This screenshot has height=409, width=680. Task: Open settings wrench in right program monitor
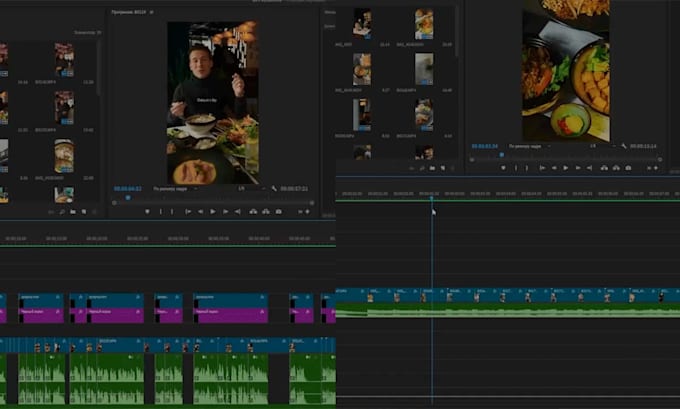[x=624, y=146]
